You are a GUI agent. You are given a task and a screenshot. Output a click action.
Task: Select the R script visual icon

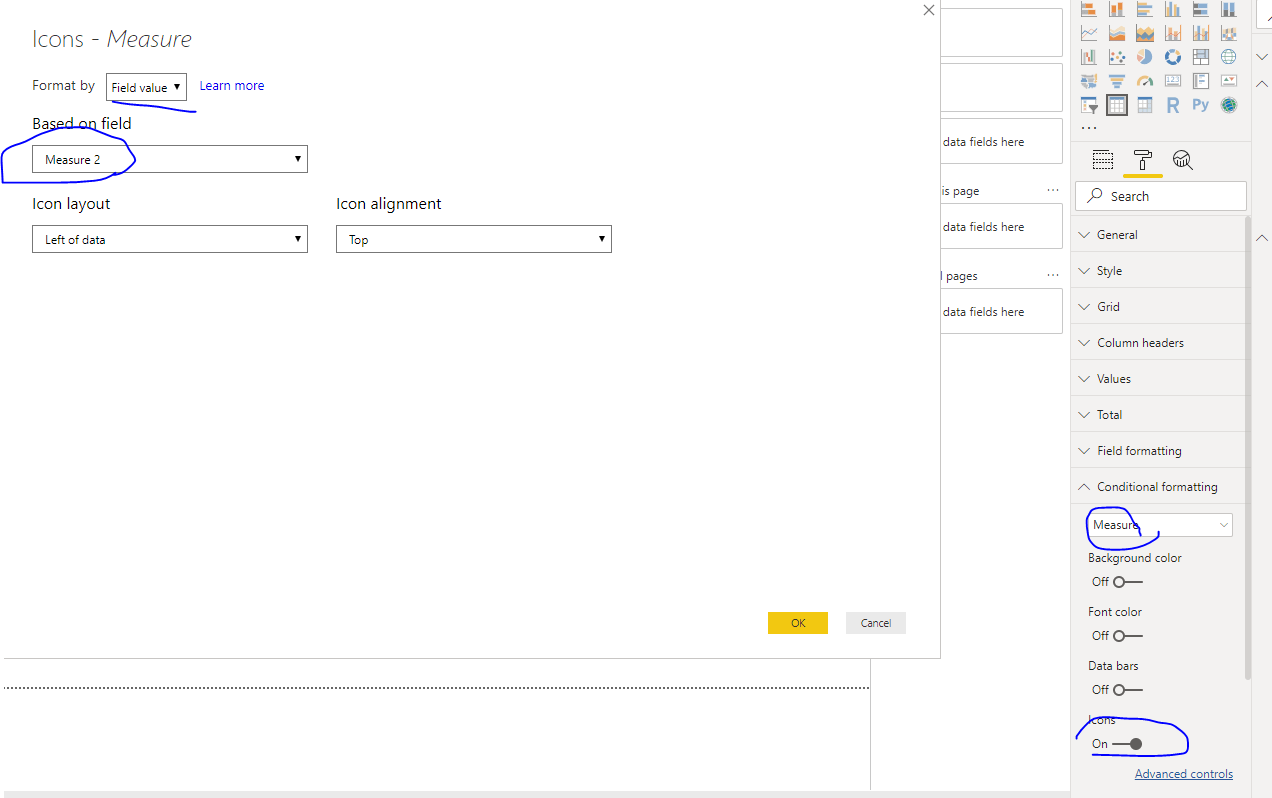point(1173,105)
